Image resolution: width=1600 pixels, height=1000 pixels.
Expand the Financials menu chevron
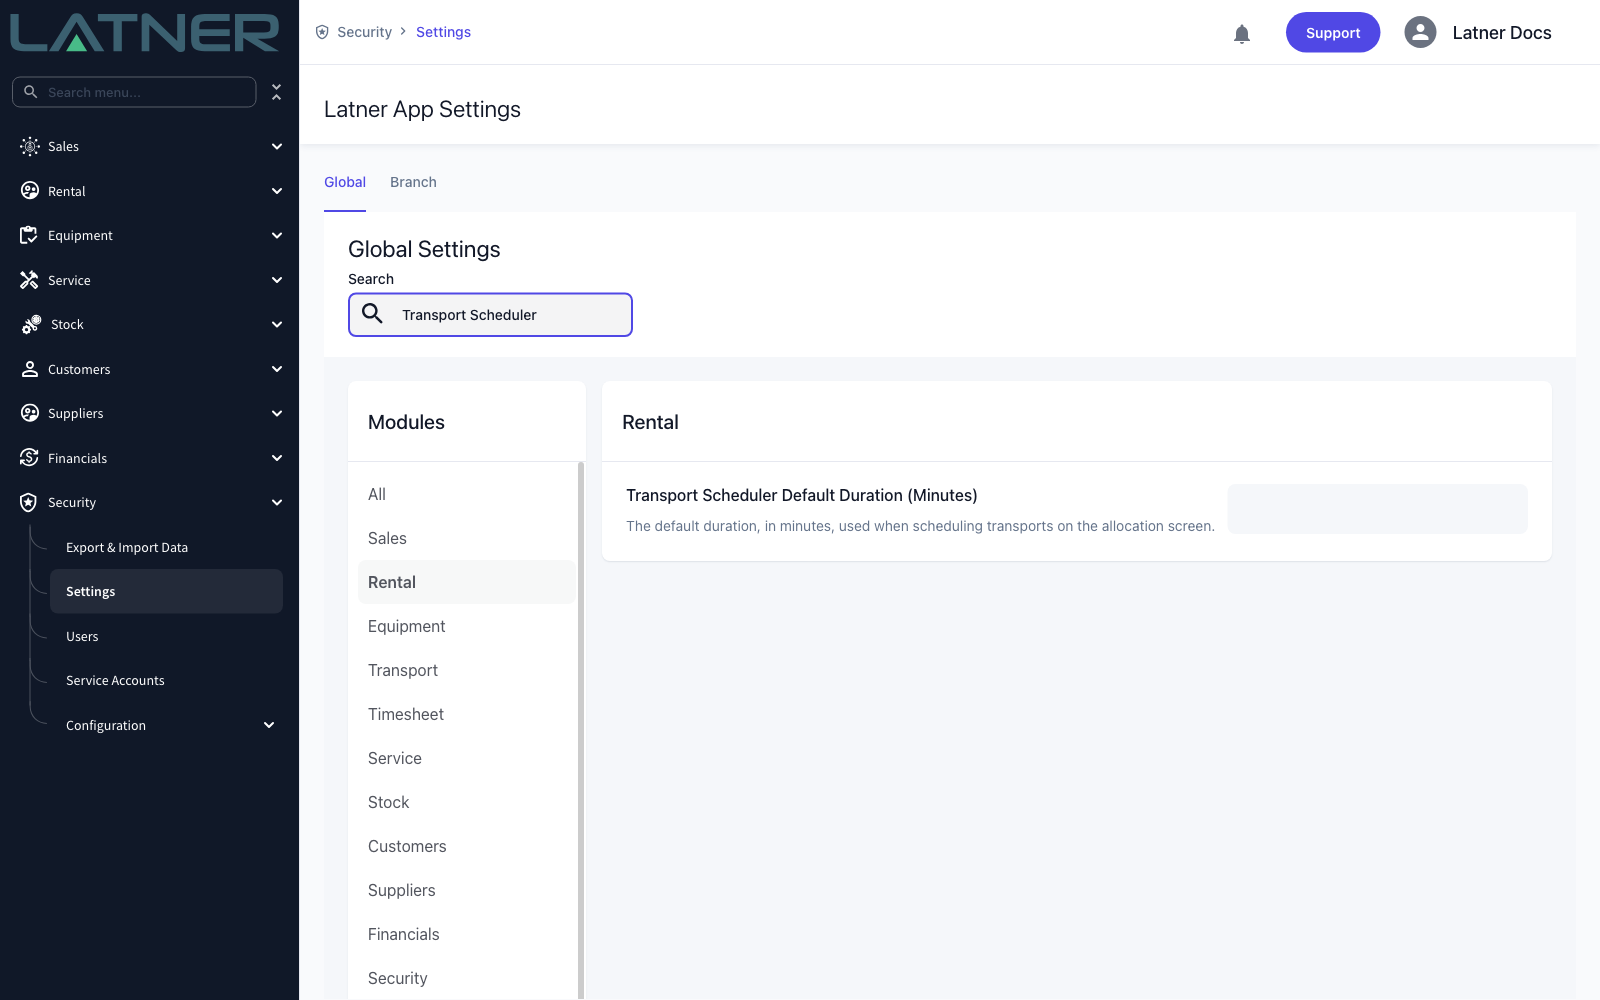(x=277, y=458)
